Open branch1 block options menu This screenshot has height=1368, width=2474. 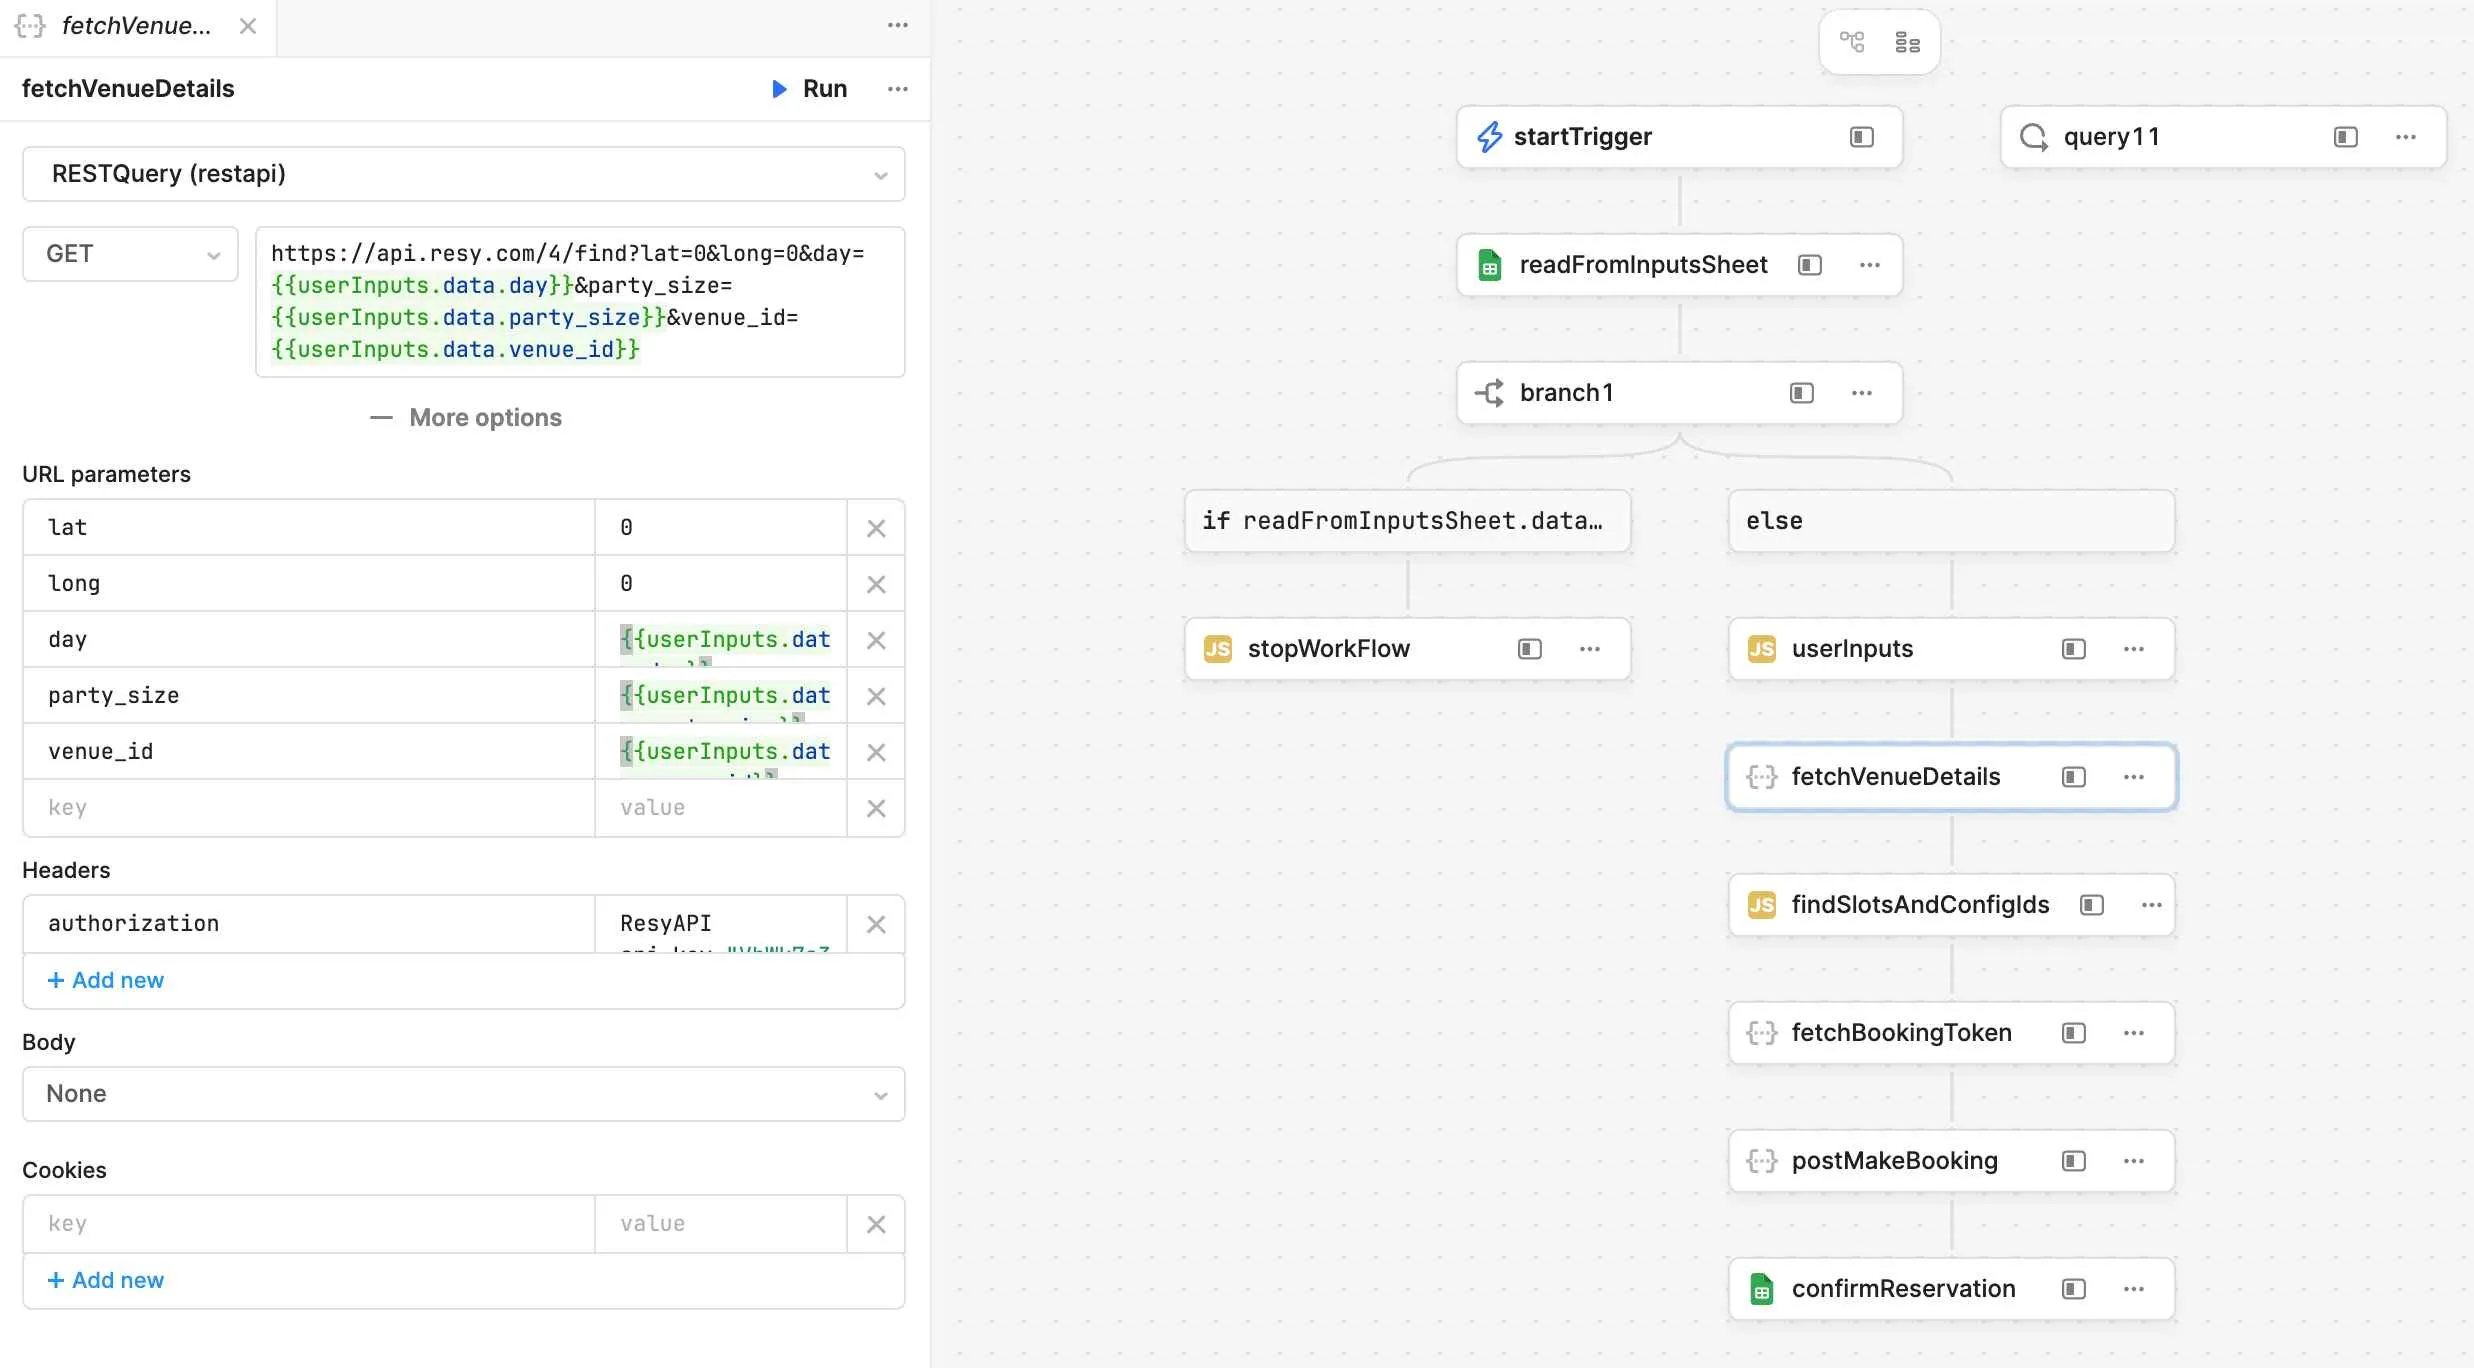coord(1862,393)
